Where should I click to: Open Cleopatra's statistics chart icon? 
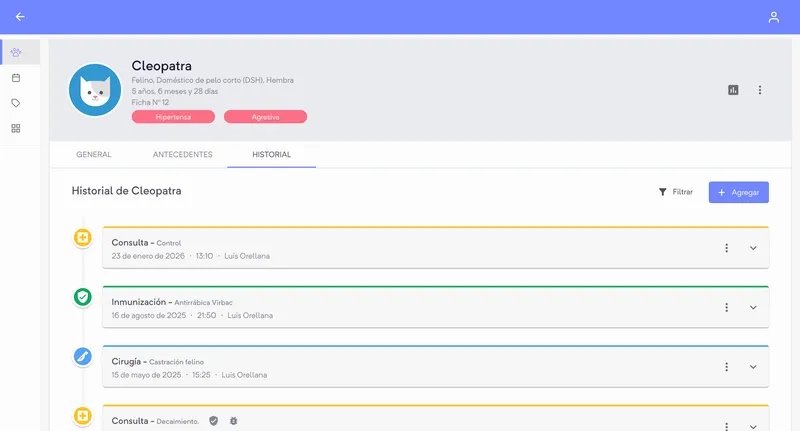coord(733,90)
